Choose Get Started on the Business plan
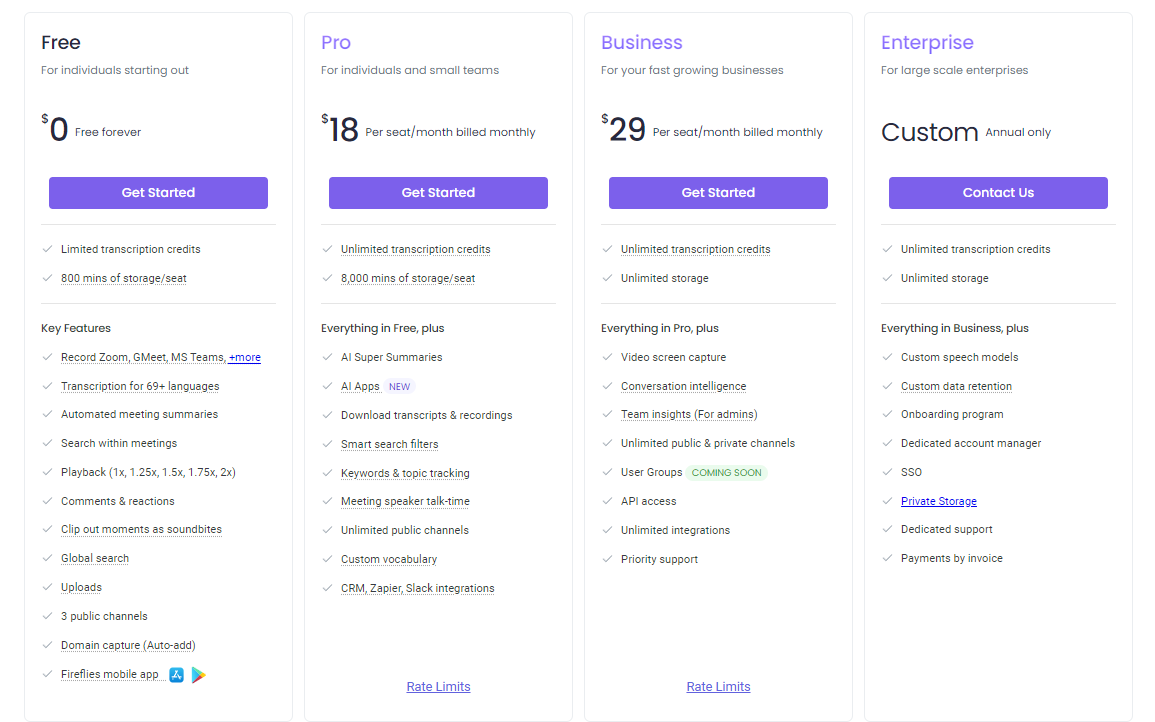Image resolution: width=1155 pixels, height=722 pixels. point(718,193)
